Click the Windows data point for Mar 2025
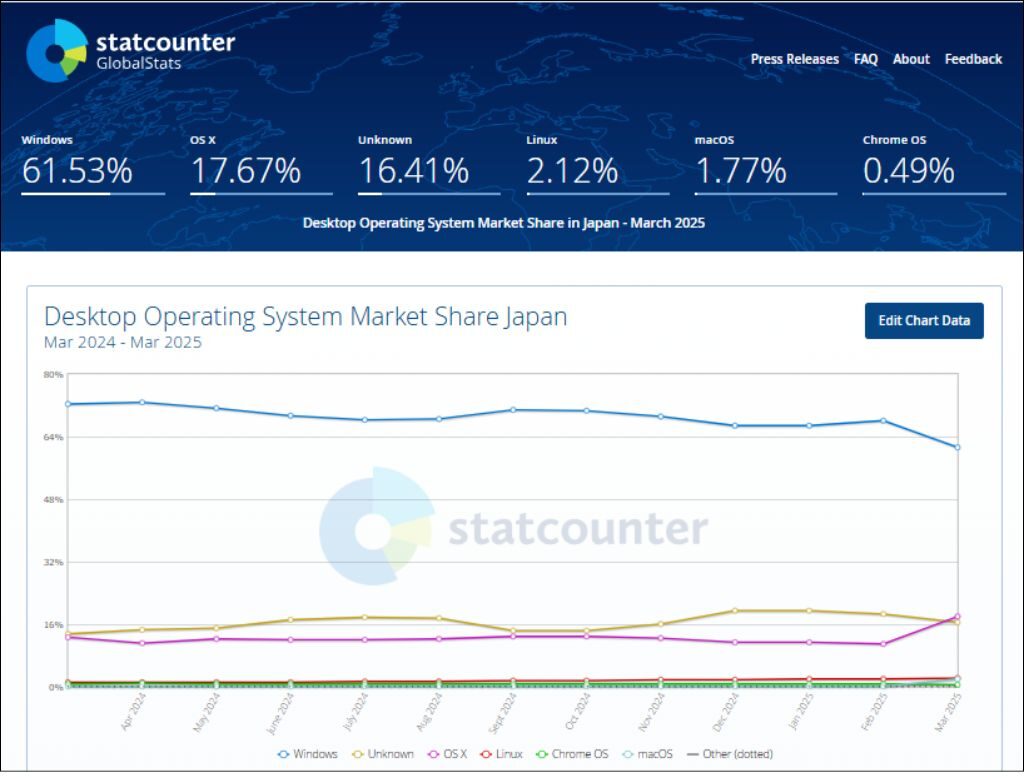The width and height of the screenshot is (1024, 778). coord(957,447)
